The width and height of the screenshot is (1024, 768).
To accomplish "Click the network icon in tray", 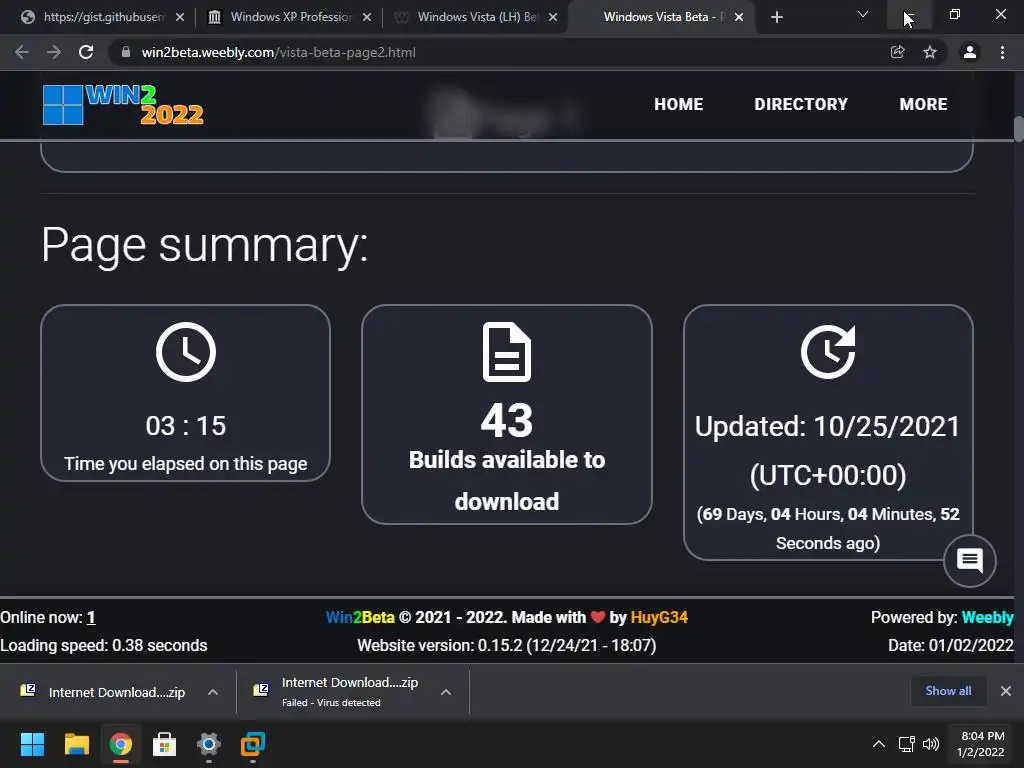I will (x=906, y=744).
